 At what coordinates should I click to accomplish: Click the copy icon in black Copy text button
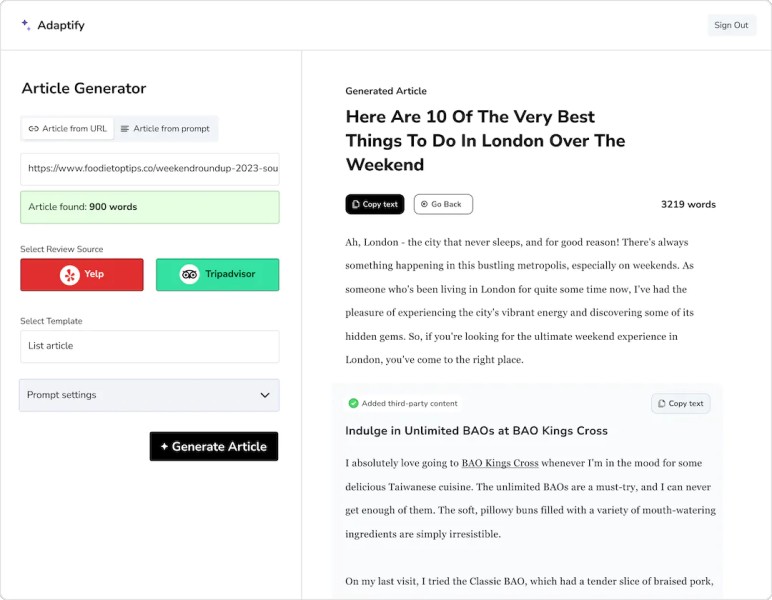pos(355,204)
